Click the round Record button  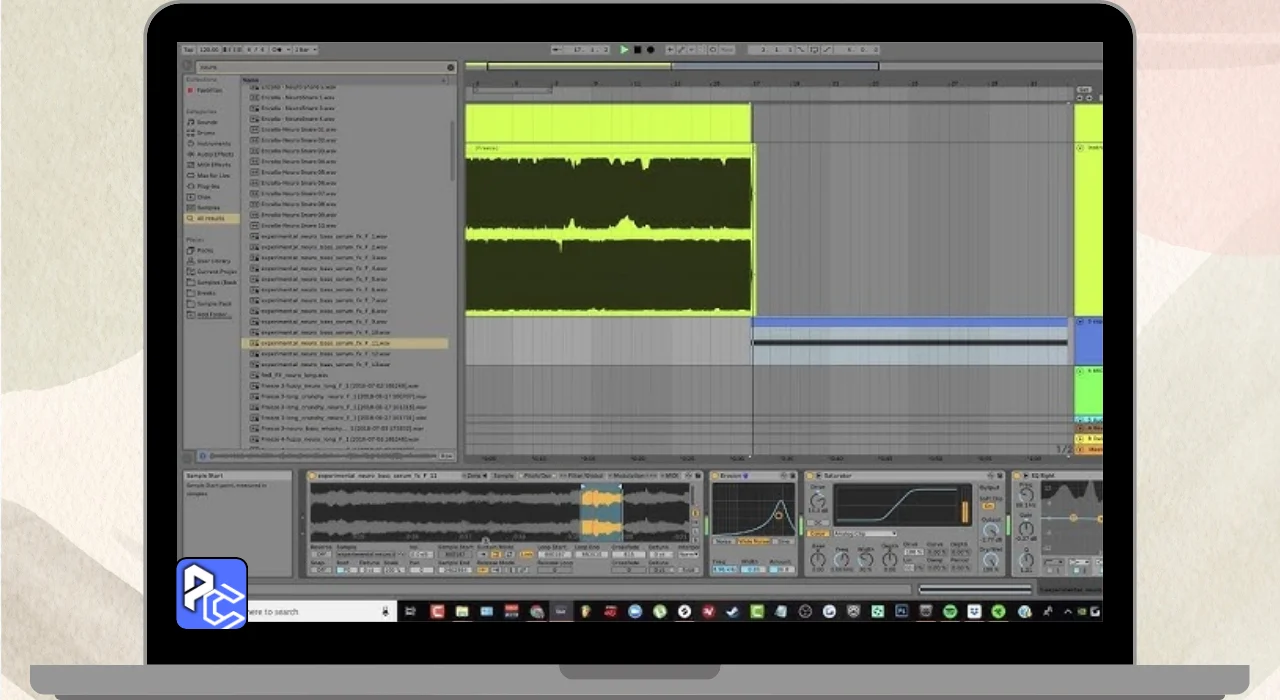[650, 49]
